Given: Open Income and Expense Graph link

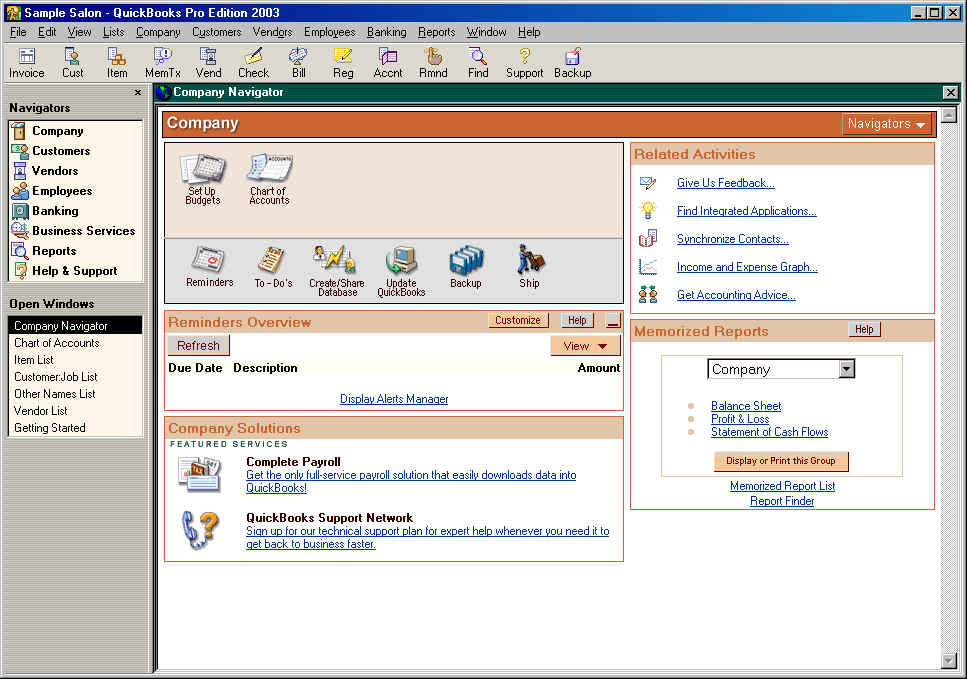Looking at the screenshot, I should click(x=747, y=267).
